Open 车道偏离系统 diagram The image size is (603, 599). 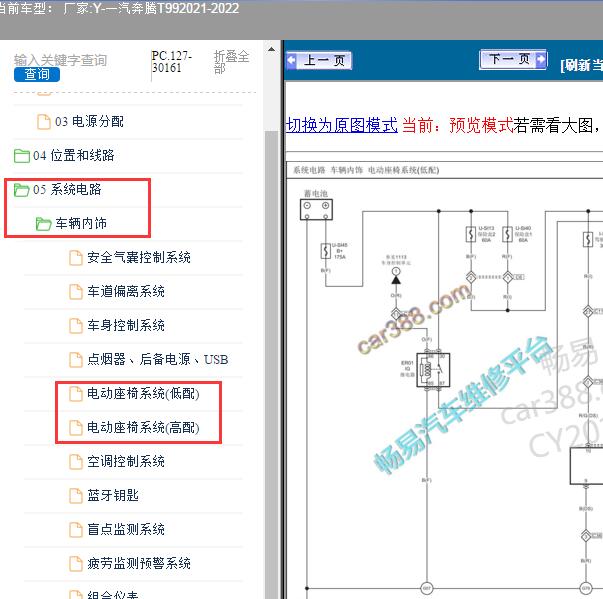point(126,291)
